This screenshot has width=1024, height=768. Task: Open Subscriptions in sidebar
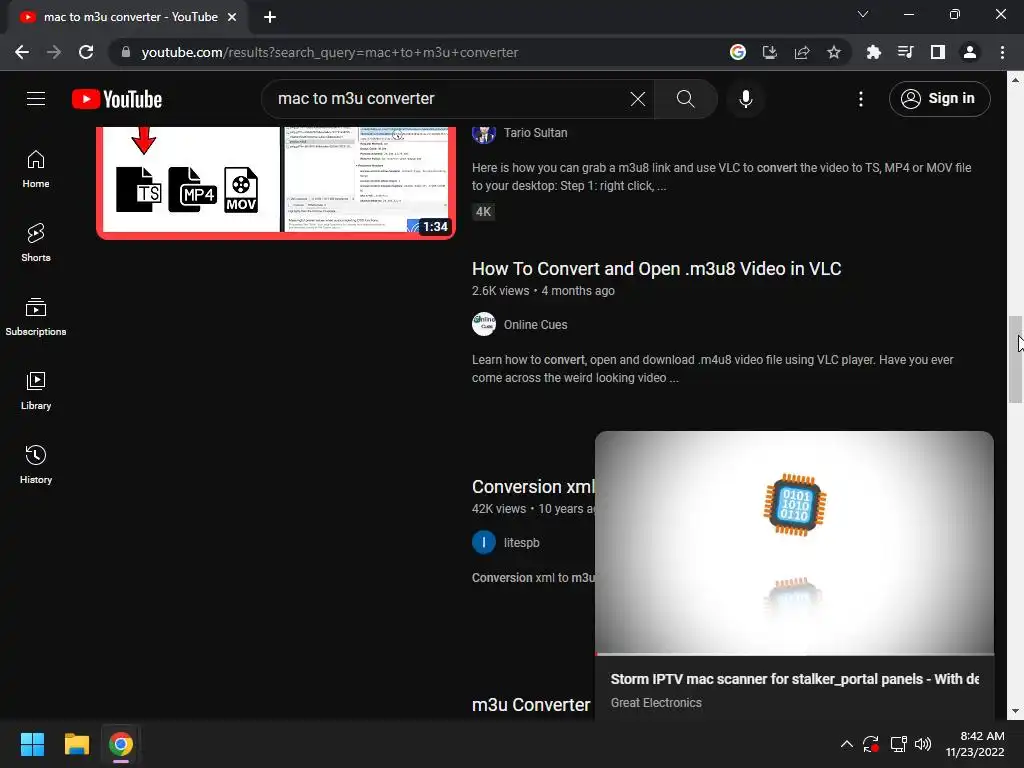coord(36,317)
